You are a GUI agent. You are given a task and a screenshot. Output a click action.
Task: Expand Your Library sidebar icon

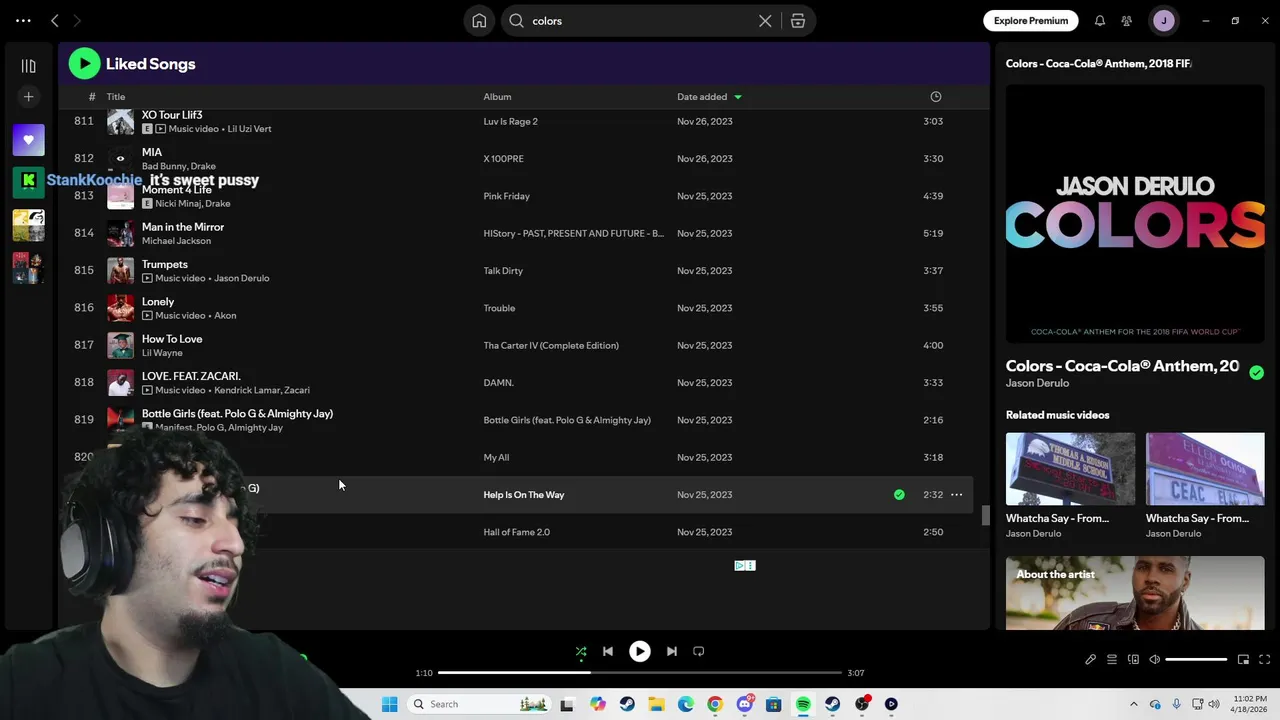click(x=28, y=66)
